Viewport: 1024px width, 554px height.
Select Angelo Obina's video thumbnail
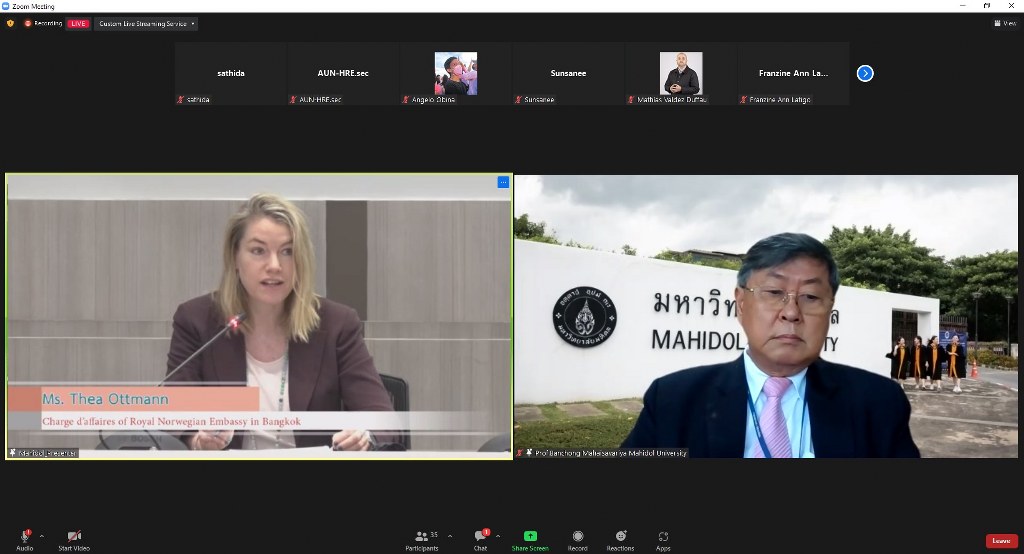point(455,74)
